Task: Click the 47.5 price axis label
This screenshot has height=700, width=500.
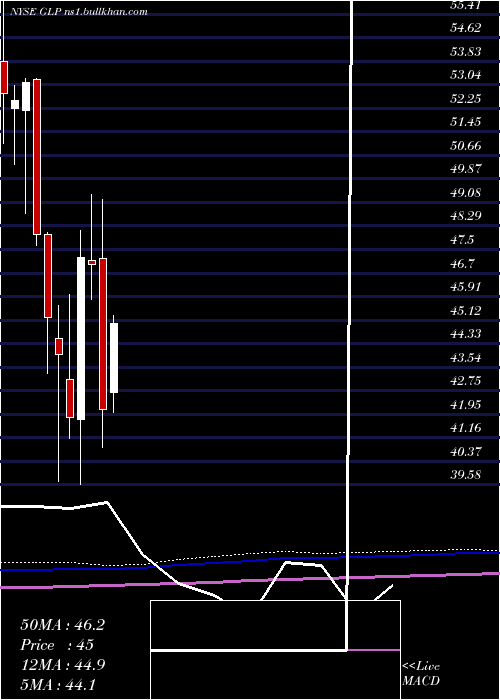Action: 462,239
